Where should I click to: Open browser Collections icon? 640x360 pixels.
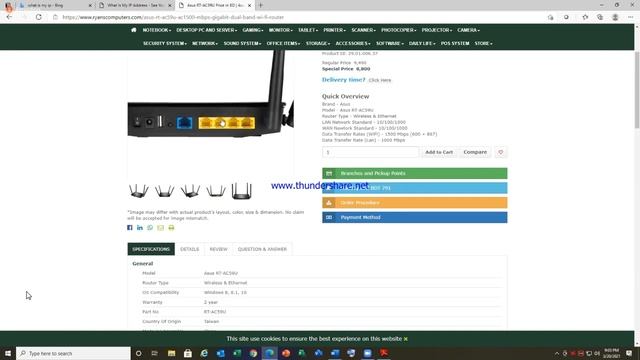(600, 17)
